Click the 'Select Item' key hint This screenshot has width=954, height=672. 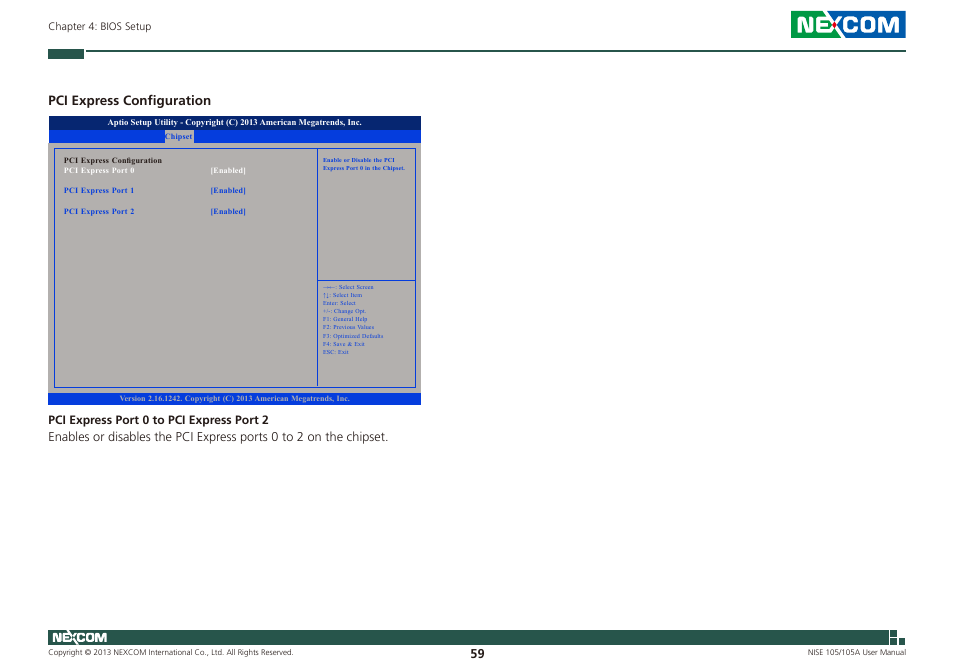point(343,295)
